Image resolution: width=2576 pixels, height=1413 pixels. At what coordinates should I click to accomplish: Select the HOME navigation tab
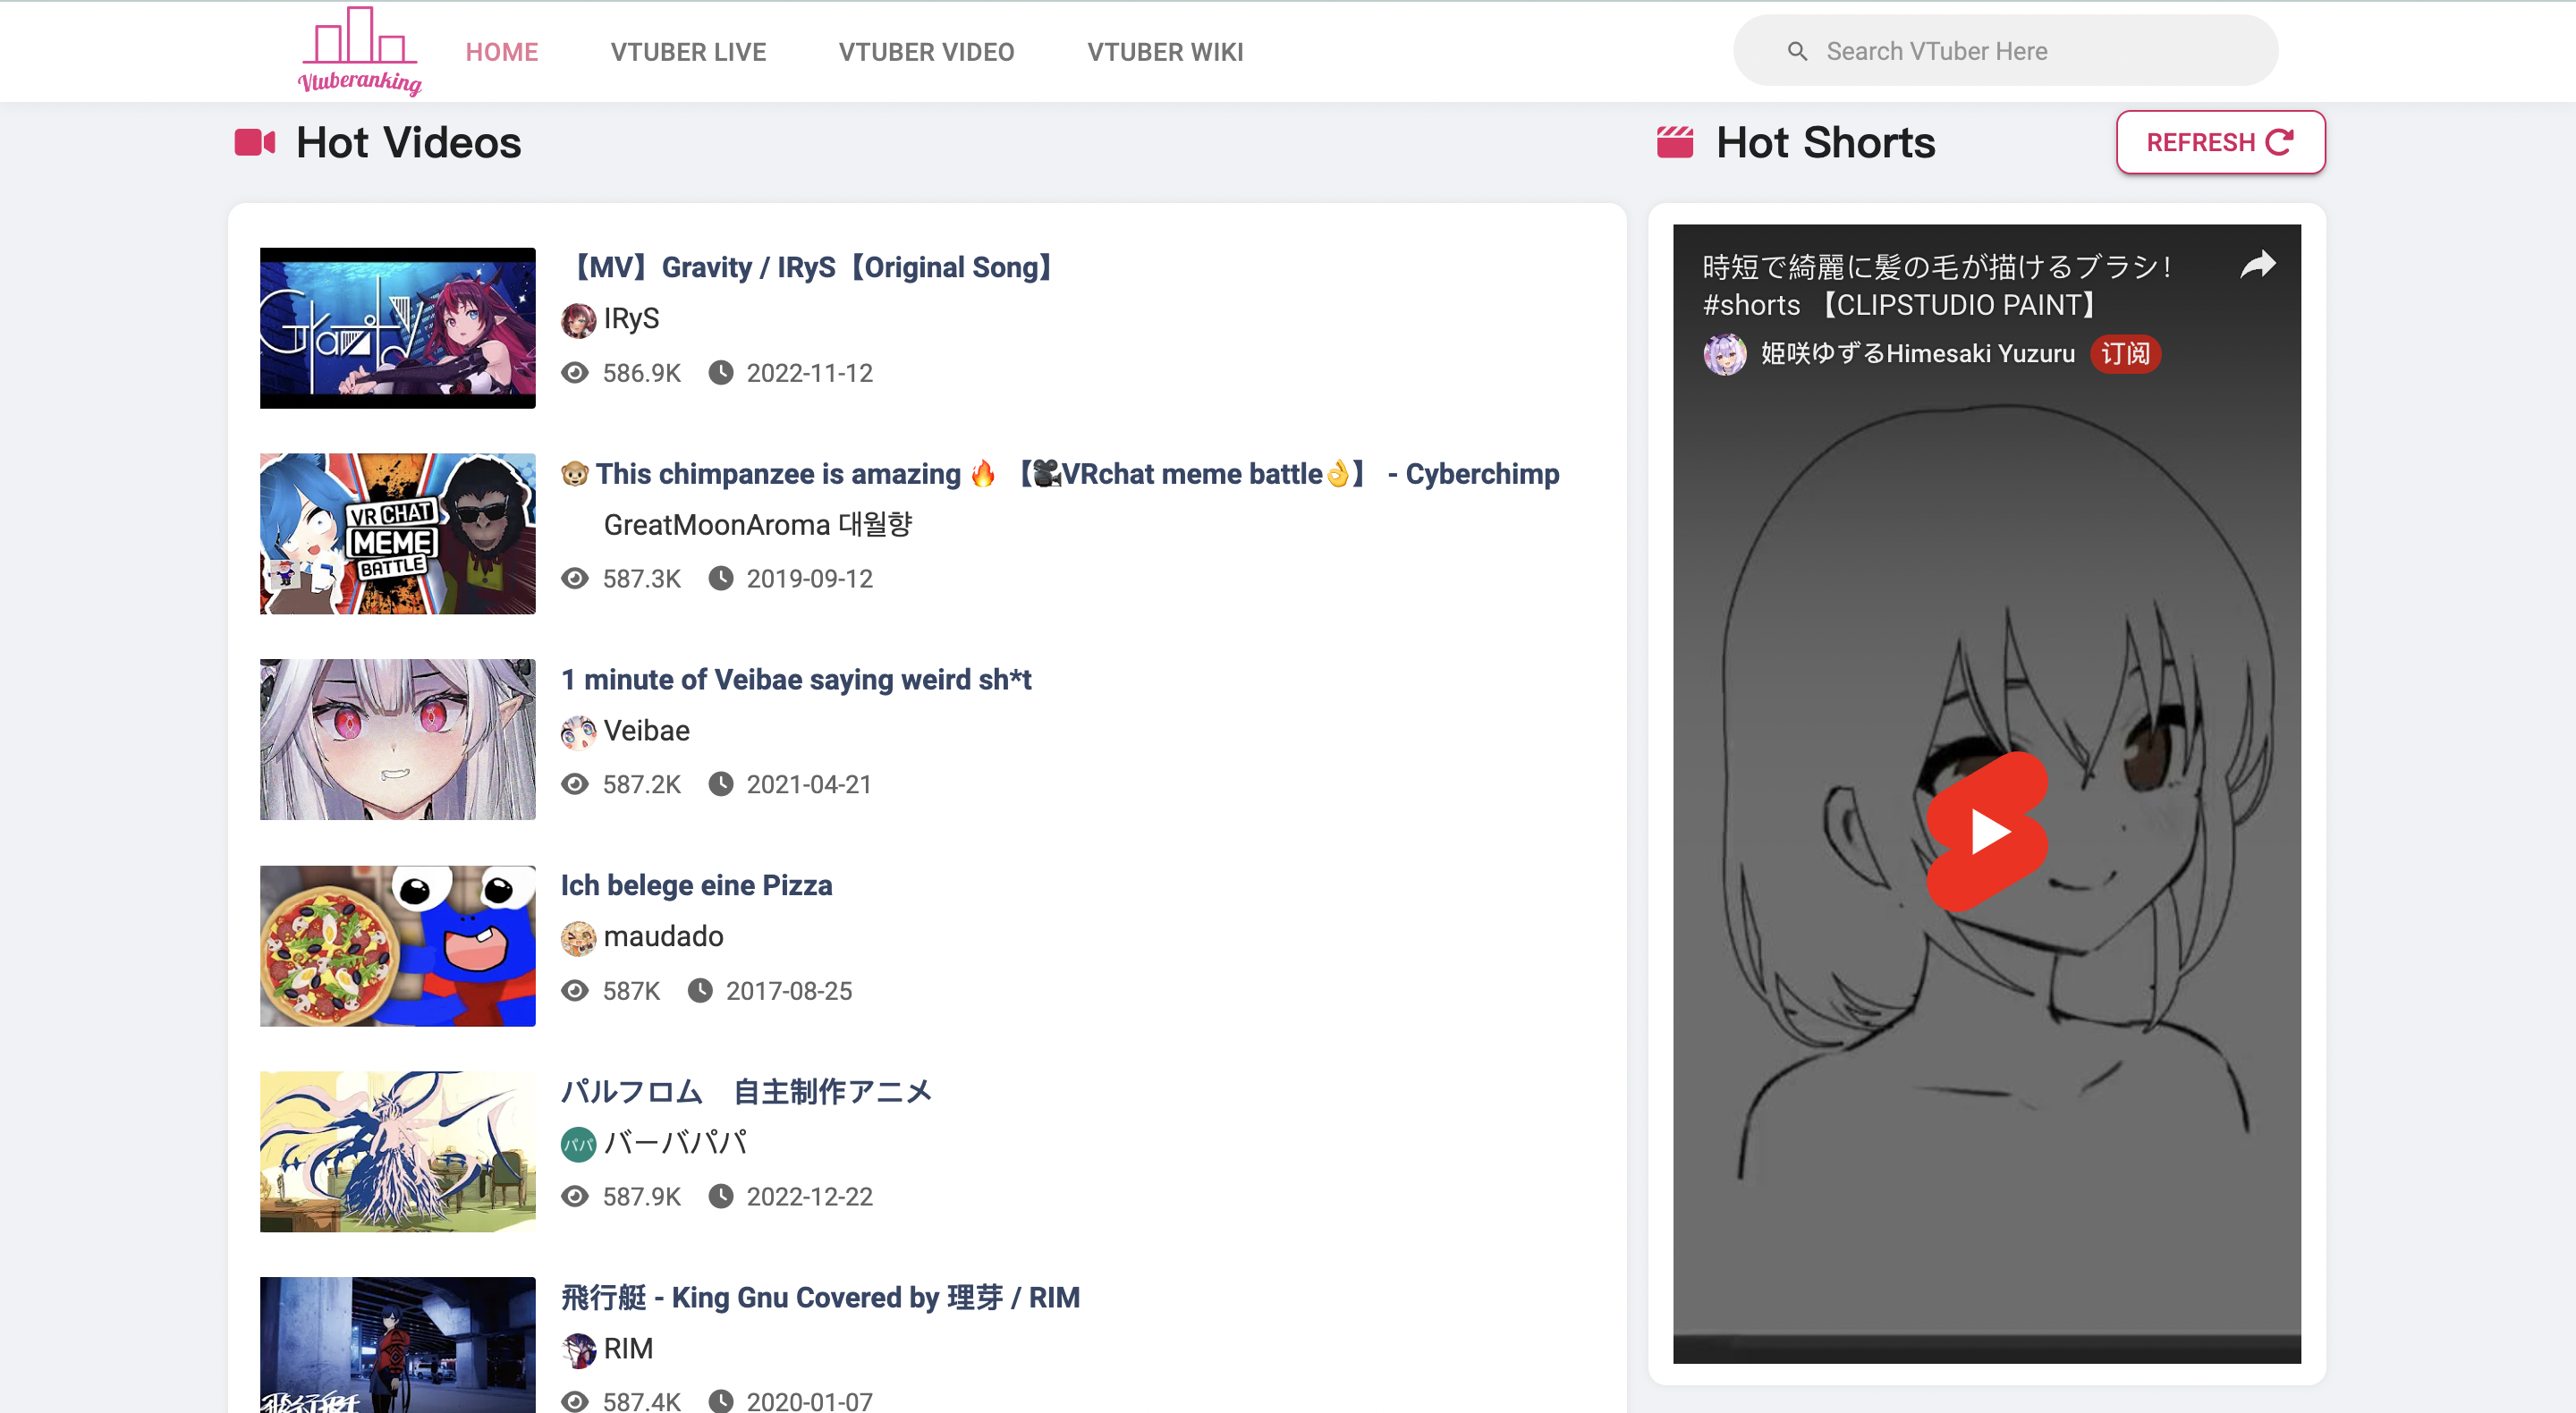[501, 52]
